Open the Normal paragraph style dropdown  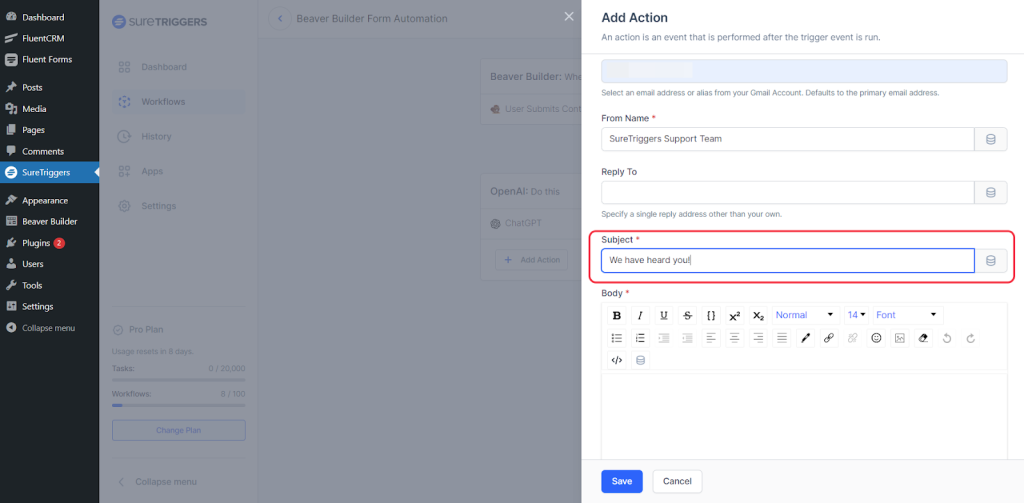point(804,315)
